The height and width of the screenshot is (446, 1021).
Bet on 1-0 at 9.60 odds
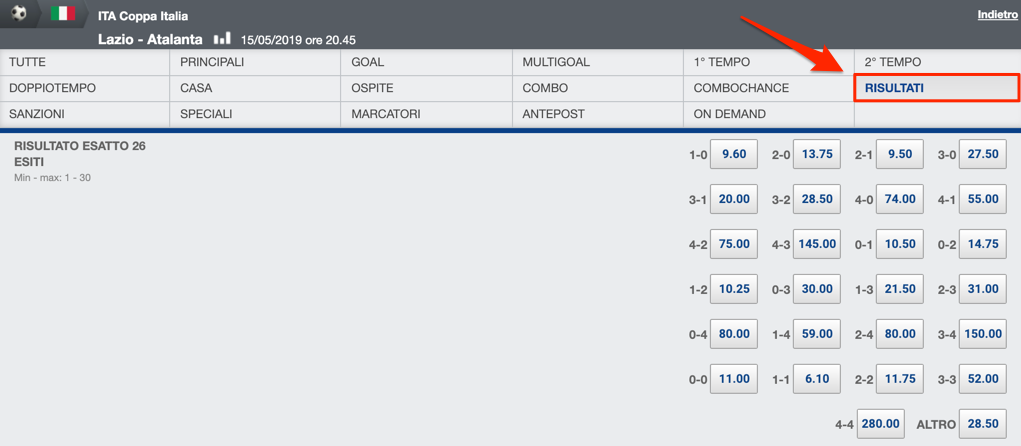click(x=734, y=154)
